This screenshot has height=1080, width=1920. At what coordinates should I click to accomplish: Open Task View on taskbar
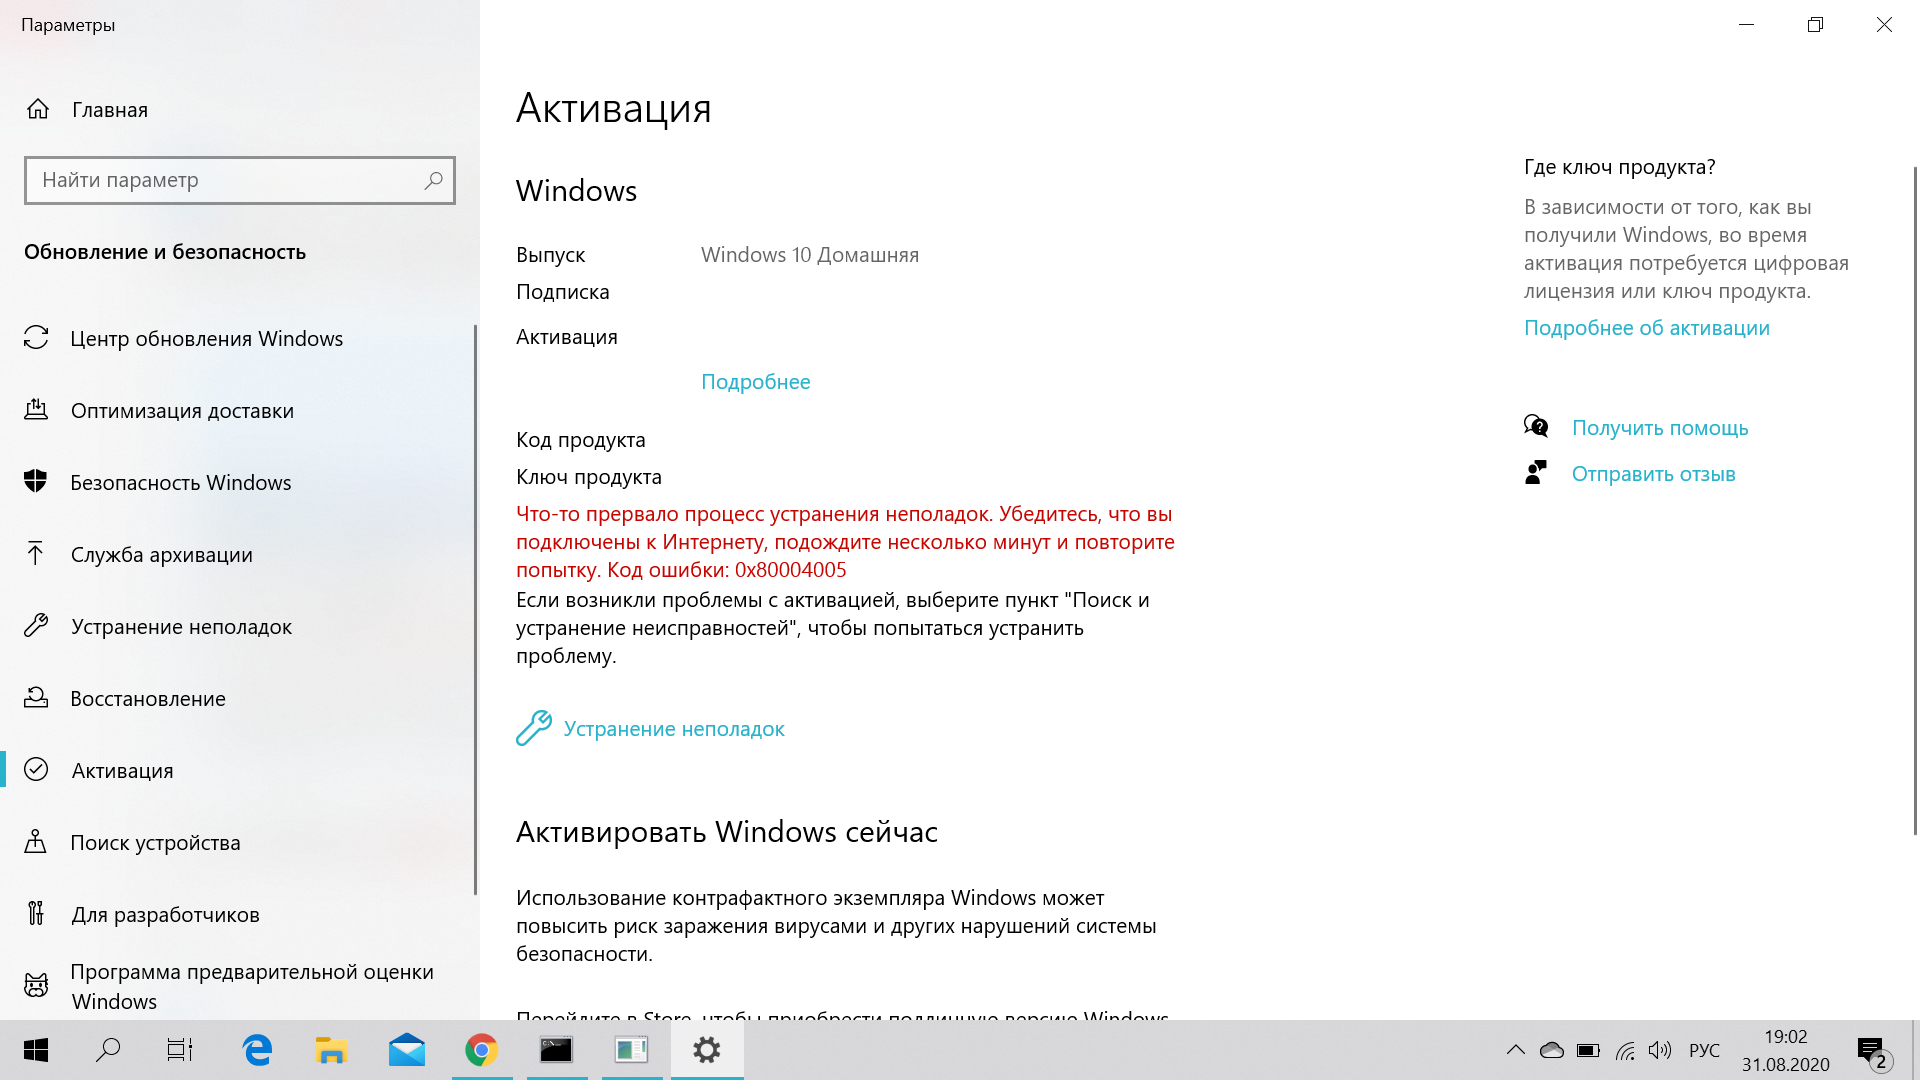click(x=180, y=1050)
